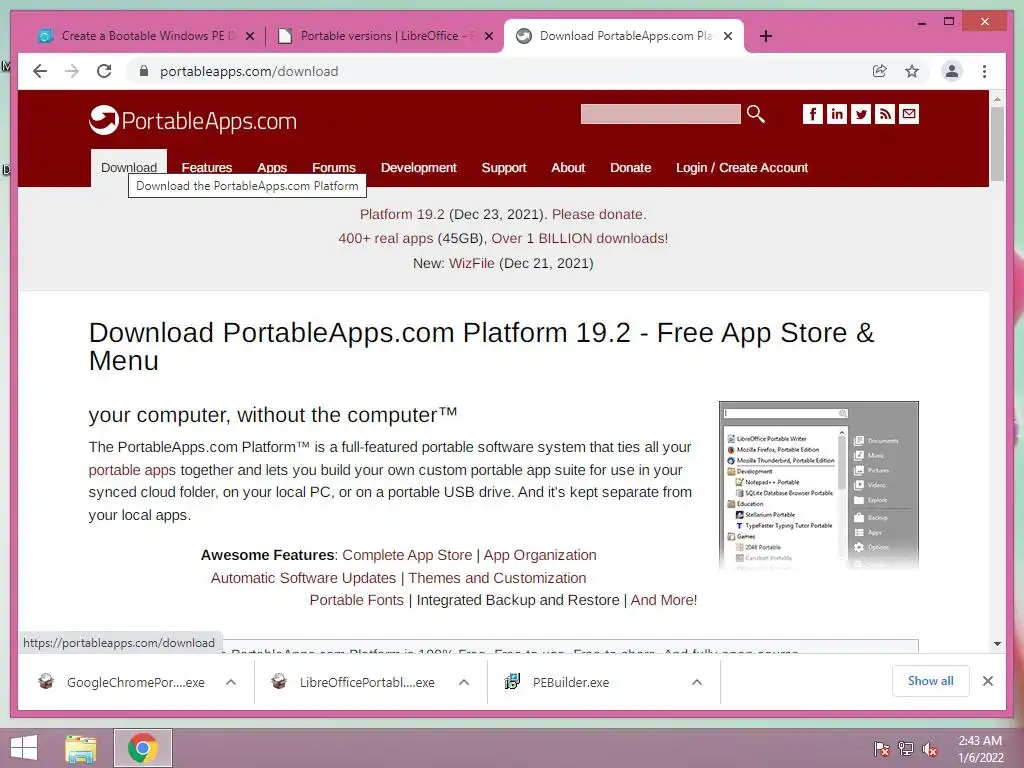Screen dimensions: 1024x768
Task: Open Chrome three-dot menu
Action: point(984,71)
